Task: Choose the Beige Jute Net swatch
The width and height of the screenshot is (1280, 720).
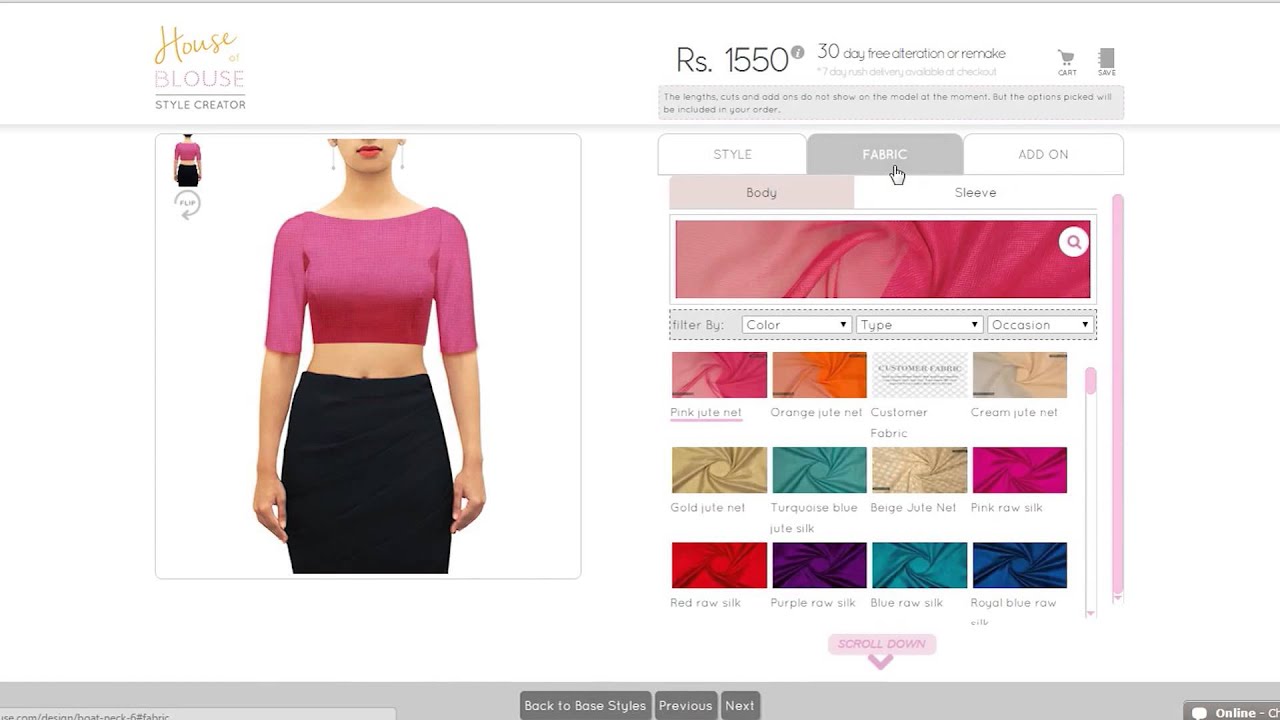Action: pos(919,470)
